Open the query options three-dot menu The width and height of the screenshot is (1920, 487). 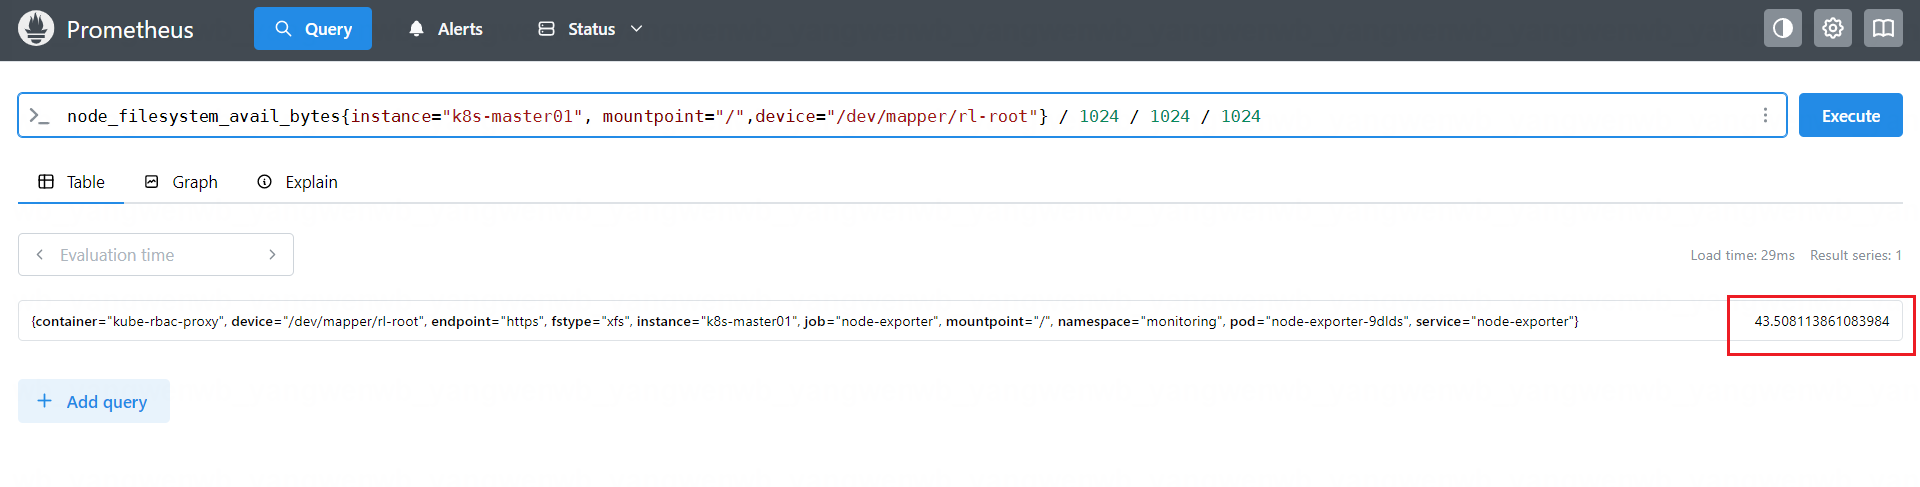pos(1765,116)
